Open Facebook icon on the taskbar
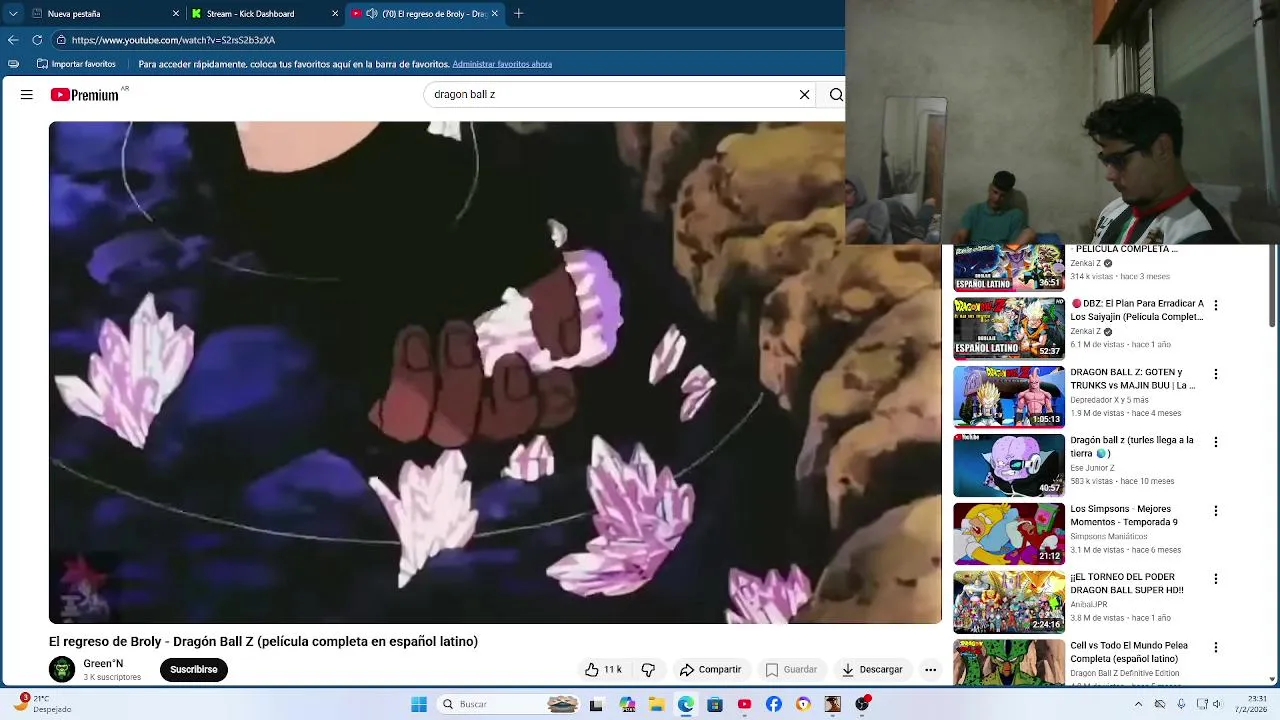The width and height of the screenshot is (1280, 720). pyautogui.click(x=774, y=704)
